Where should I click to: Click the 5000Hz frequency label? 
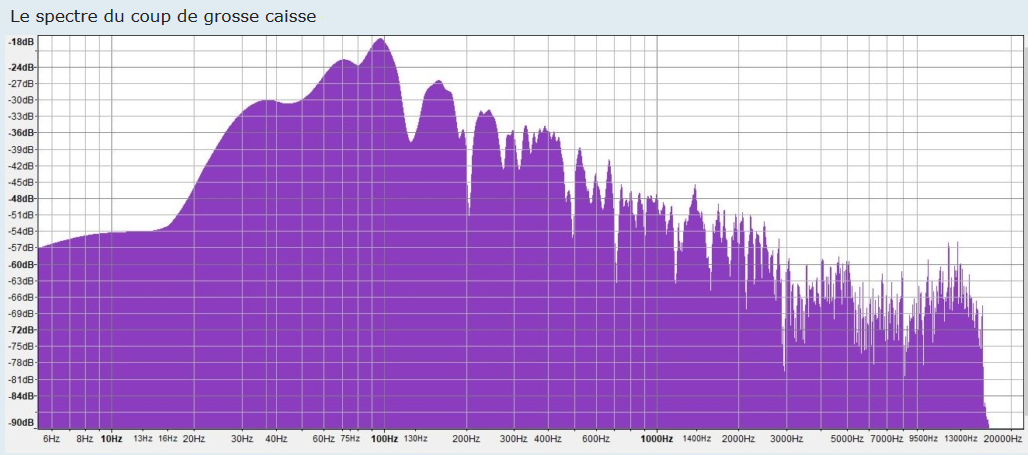(848, 438)
